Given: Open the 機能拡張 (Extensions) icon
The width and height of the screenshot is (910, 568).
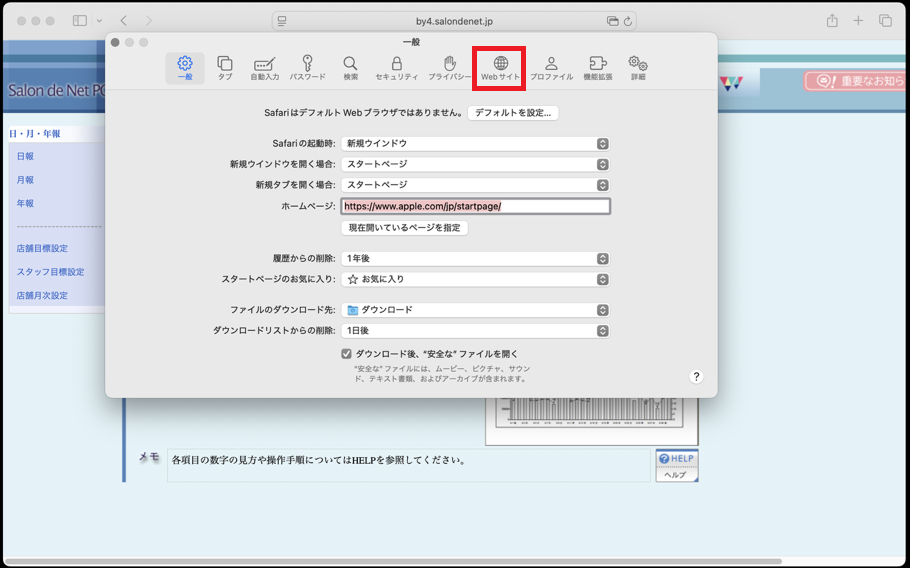Looking at the screenshot, I should (597, 67).
